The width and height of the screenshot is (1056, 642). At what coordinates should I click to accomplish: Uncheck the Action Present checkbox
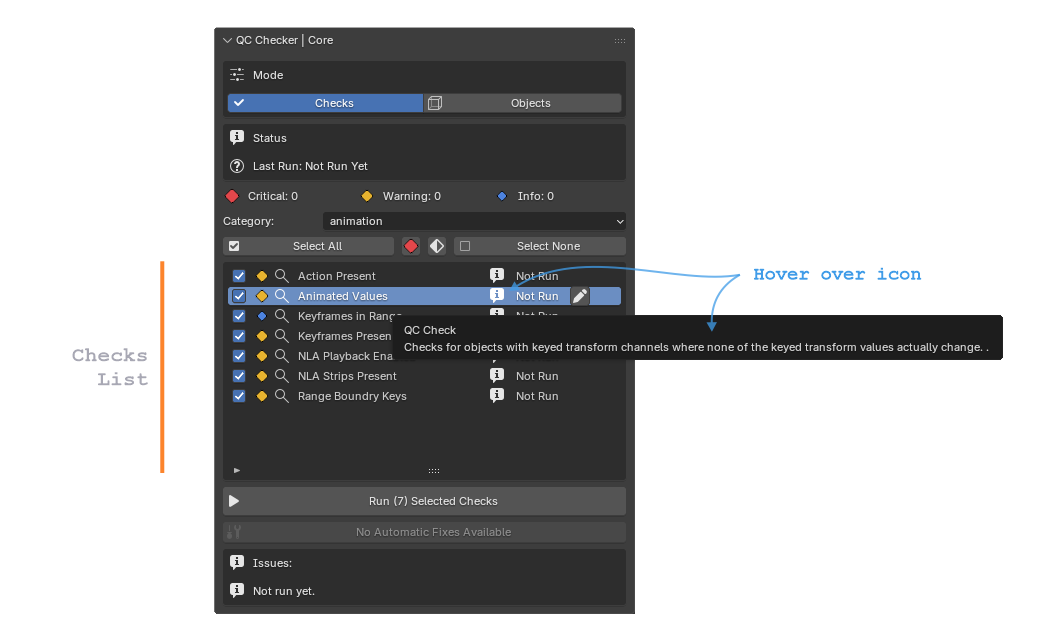[x=239, y=276]
